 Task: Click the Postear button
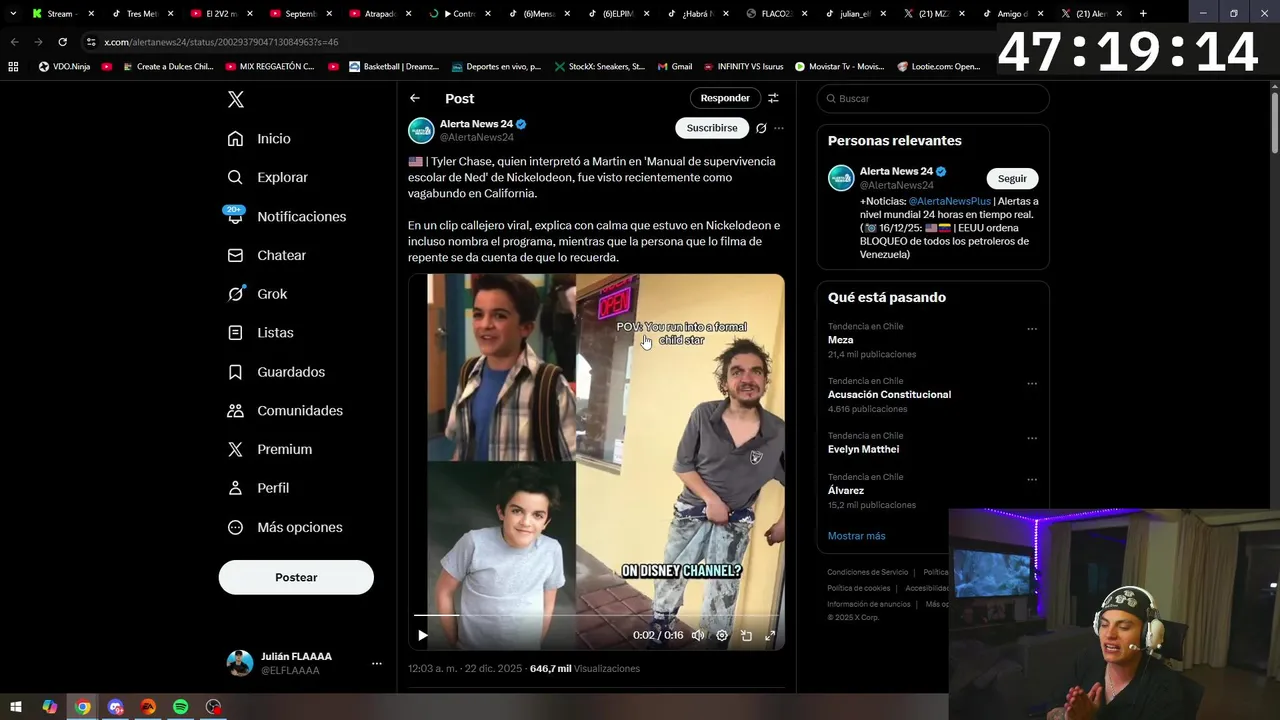pyautogui.click(x=296, y=577)
